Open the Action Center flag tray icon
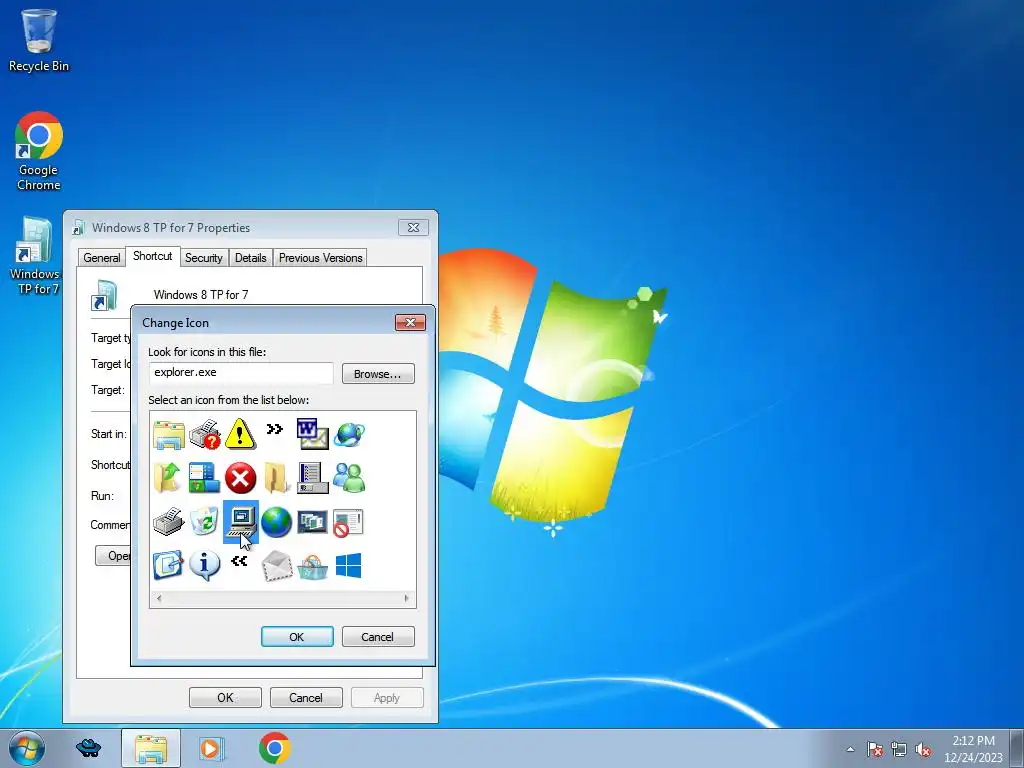The height and width of the screenshot is (768, 1024). pos(875,749)
